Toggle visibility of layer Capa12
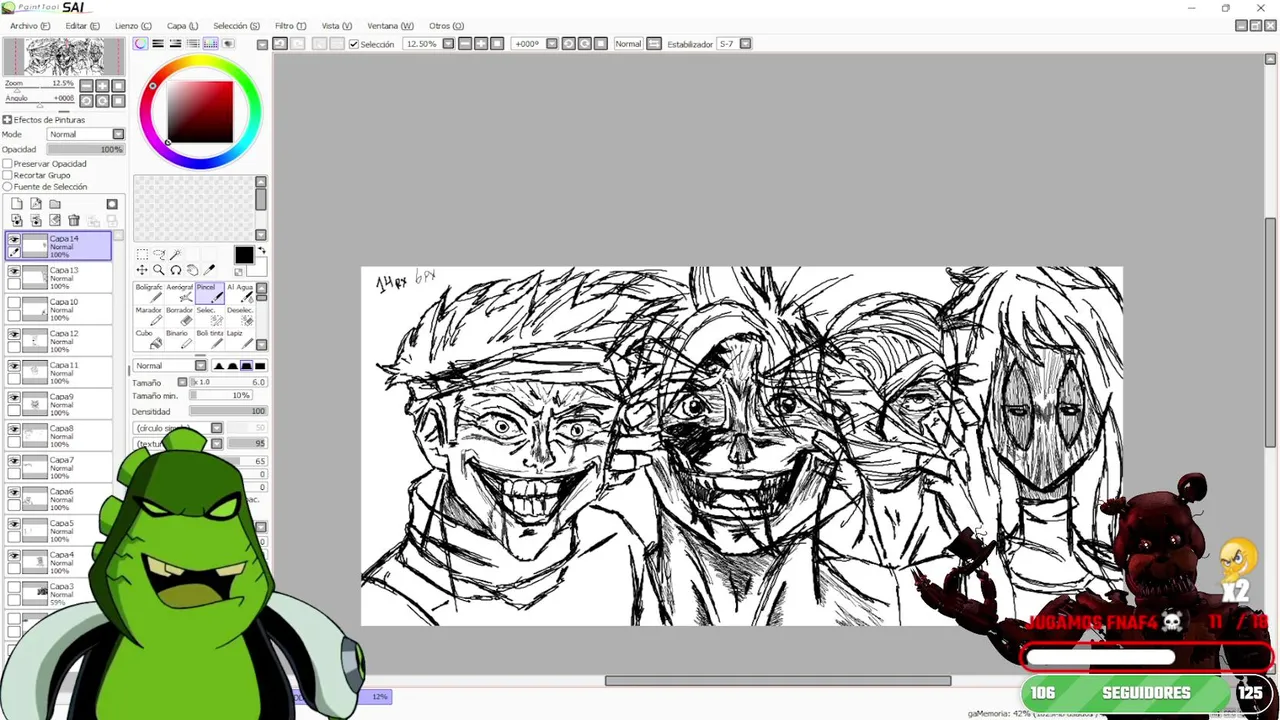 click(x=14, y=334)
